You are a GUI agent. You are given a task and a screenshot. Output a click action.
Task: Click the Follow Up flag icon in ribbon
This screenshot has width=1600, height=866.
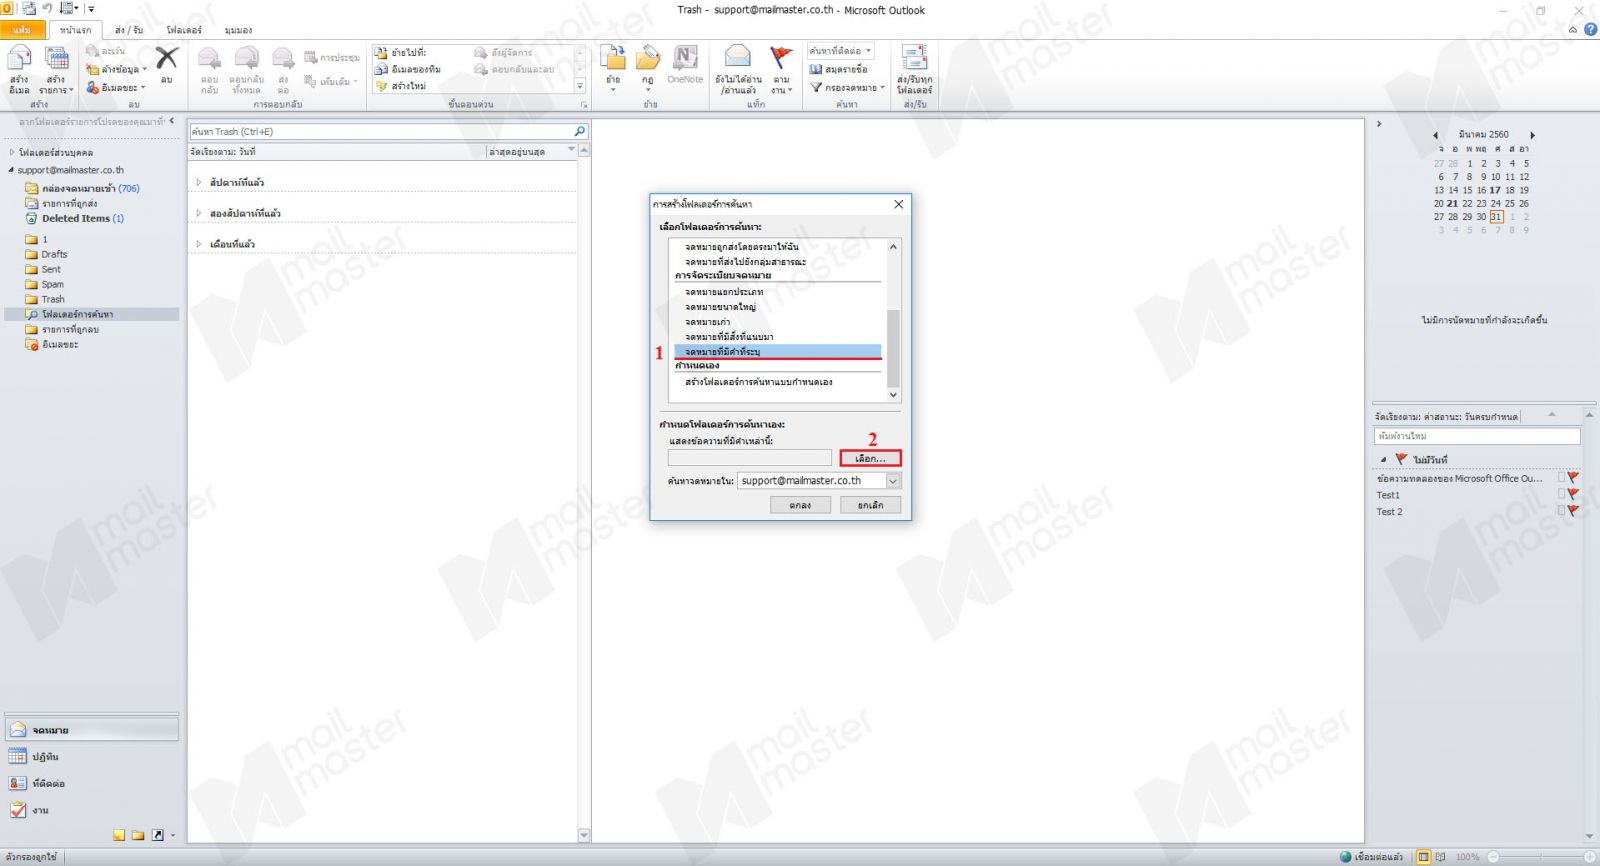click(781, 57)
